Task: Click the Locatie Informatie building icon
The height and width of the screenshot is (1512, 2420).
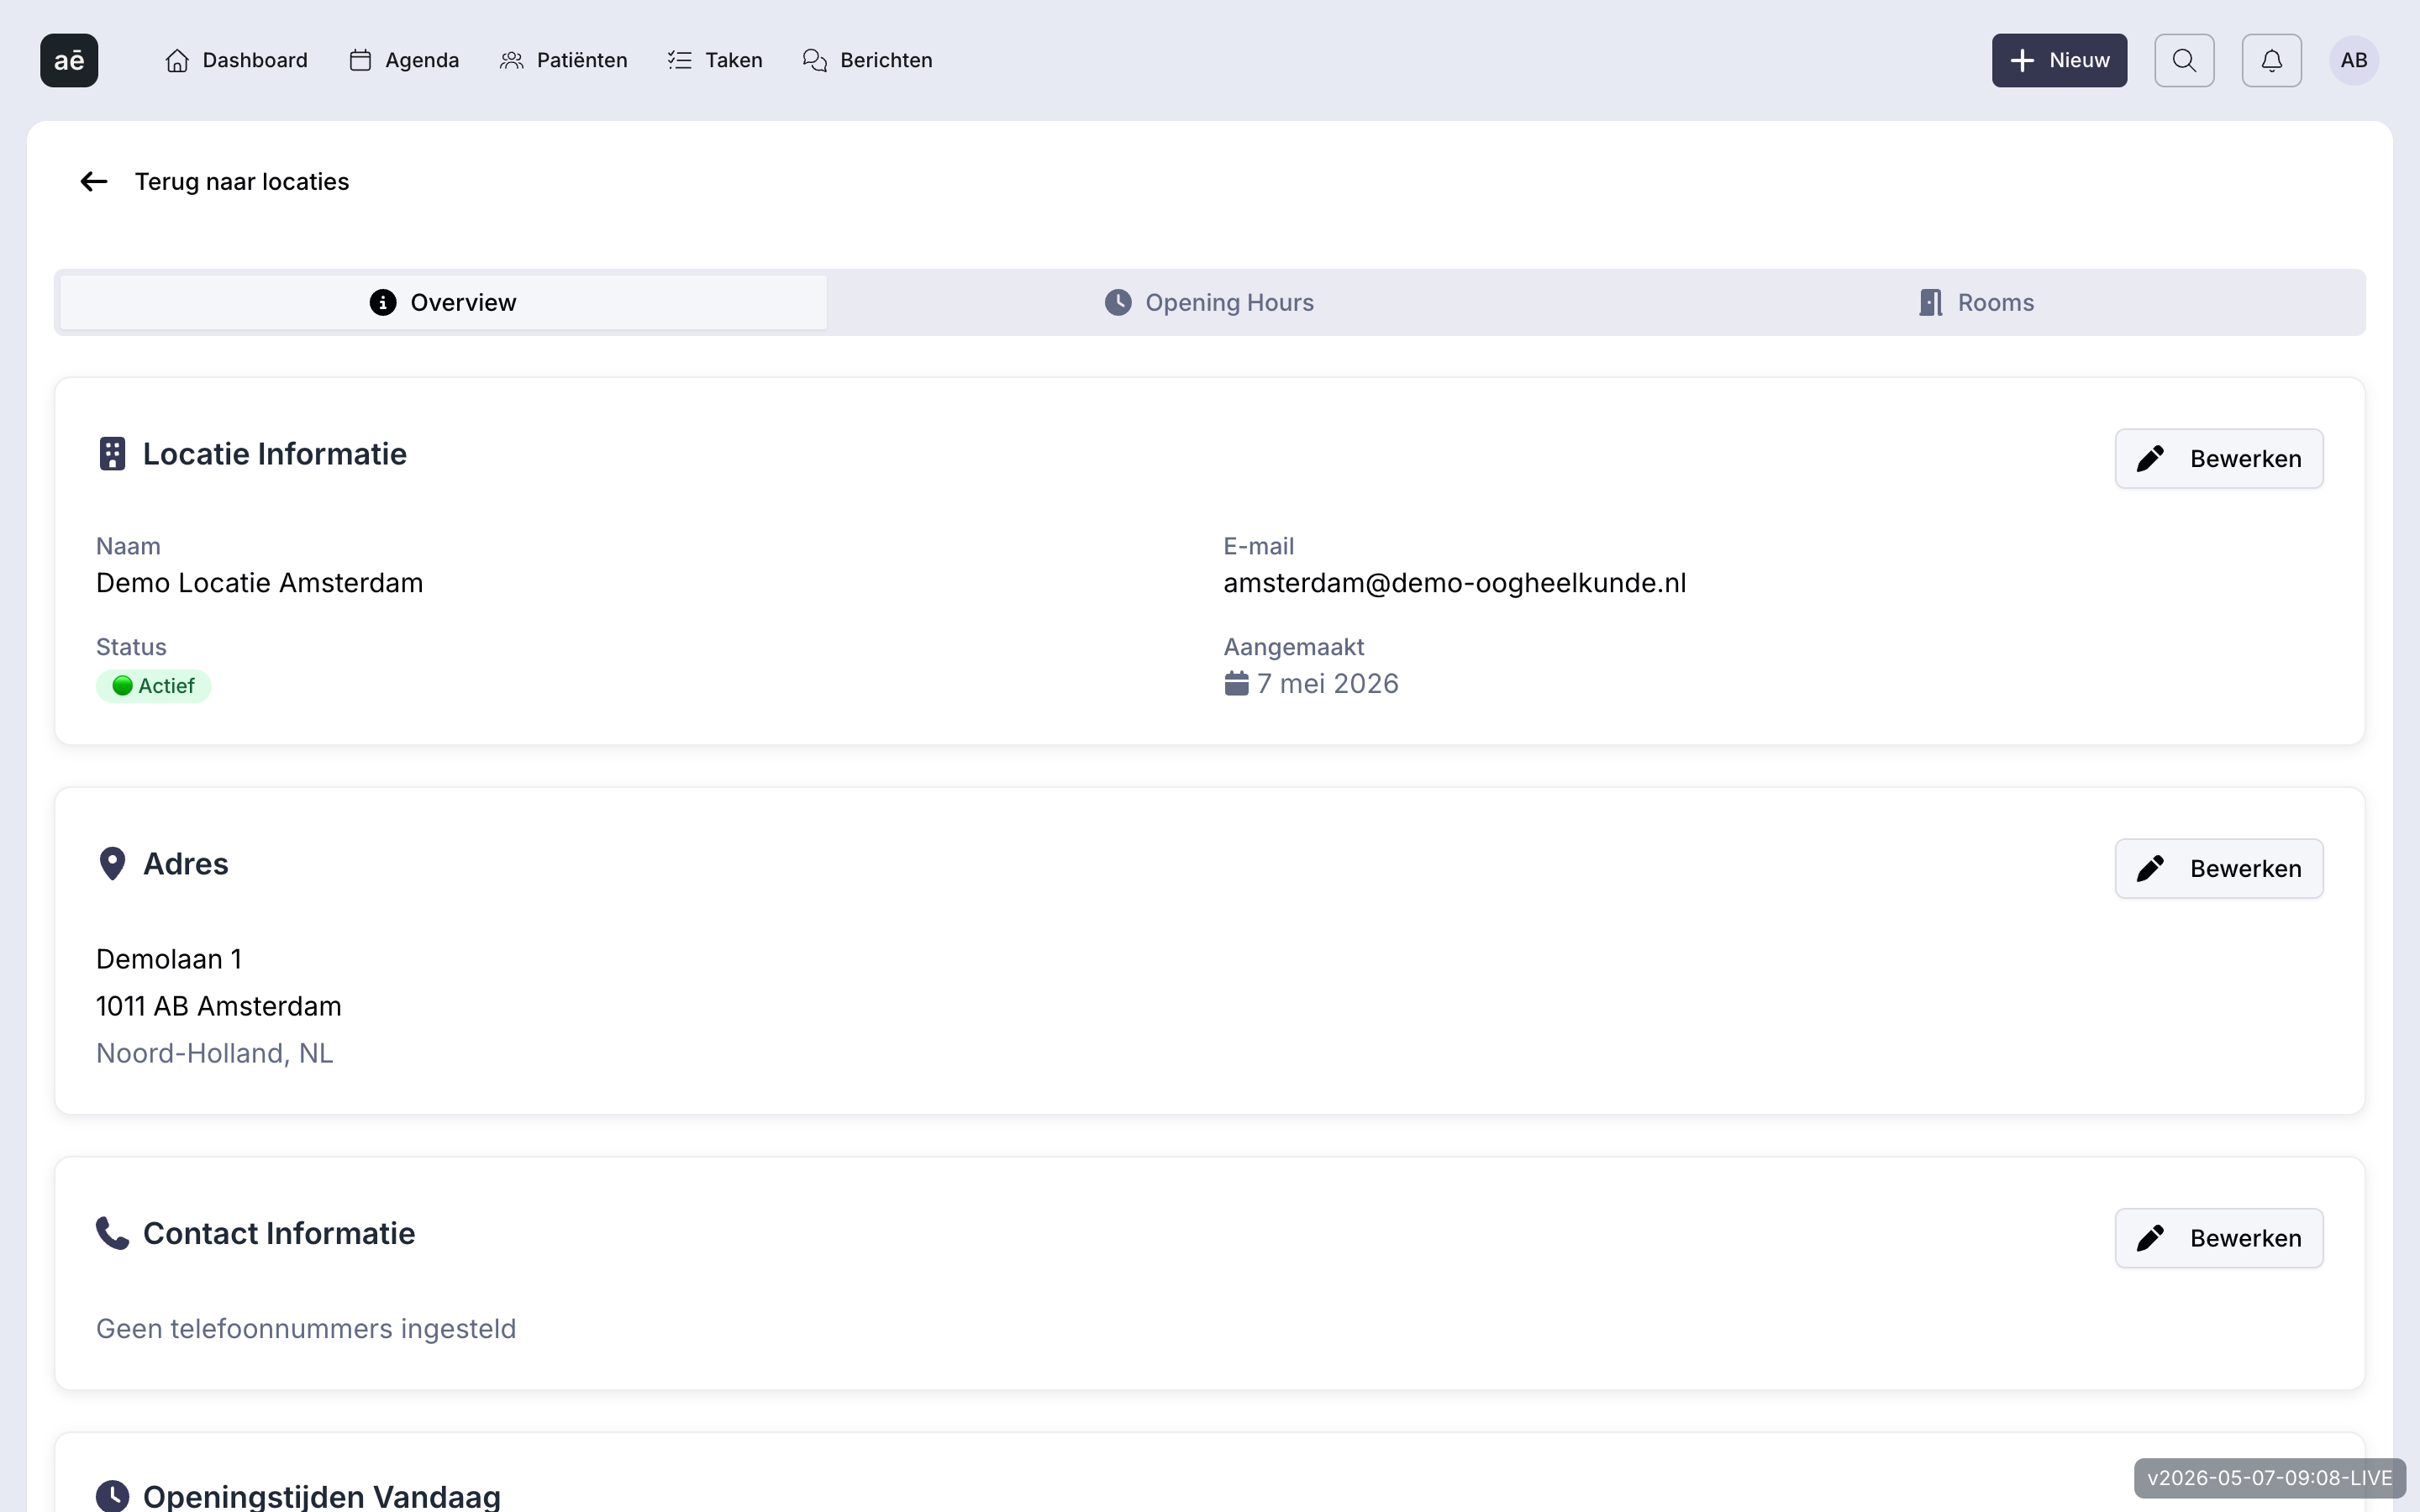Action: click(112, 454)
